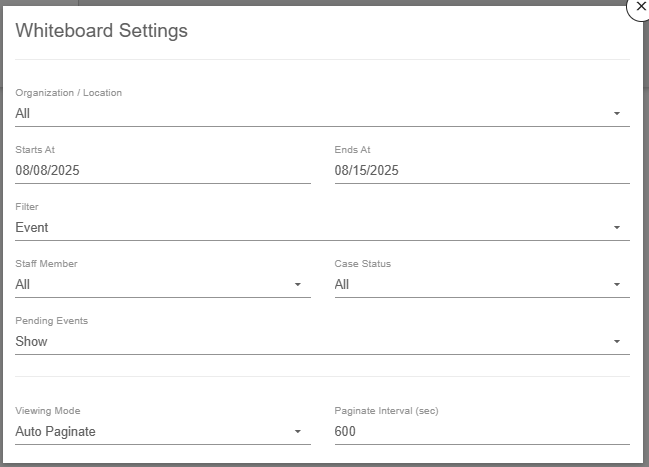Open Pending Events selector showing Show
The width and height of the screenshot is (649, 467).
[300, 342]
